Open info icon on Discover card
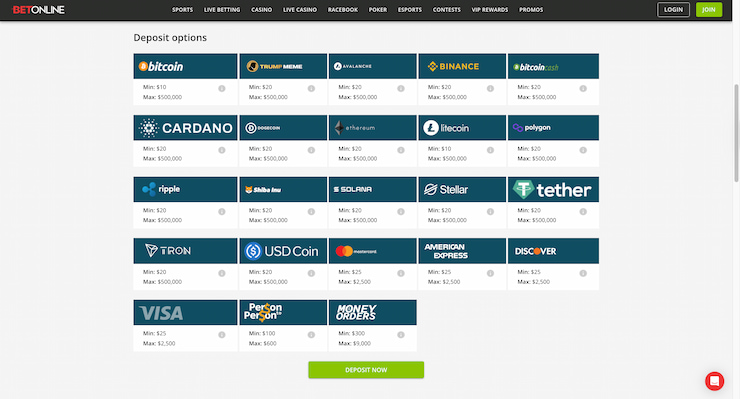The image size is (740, 399). click(583, 273)
